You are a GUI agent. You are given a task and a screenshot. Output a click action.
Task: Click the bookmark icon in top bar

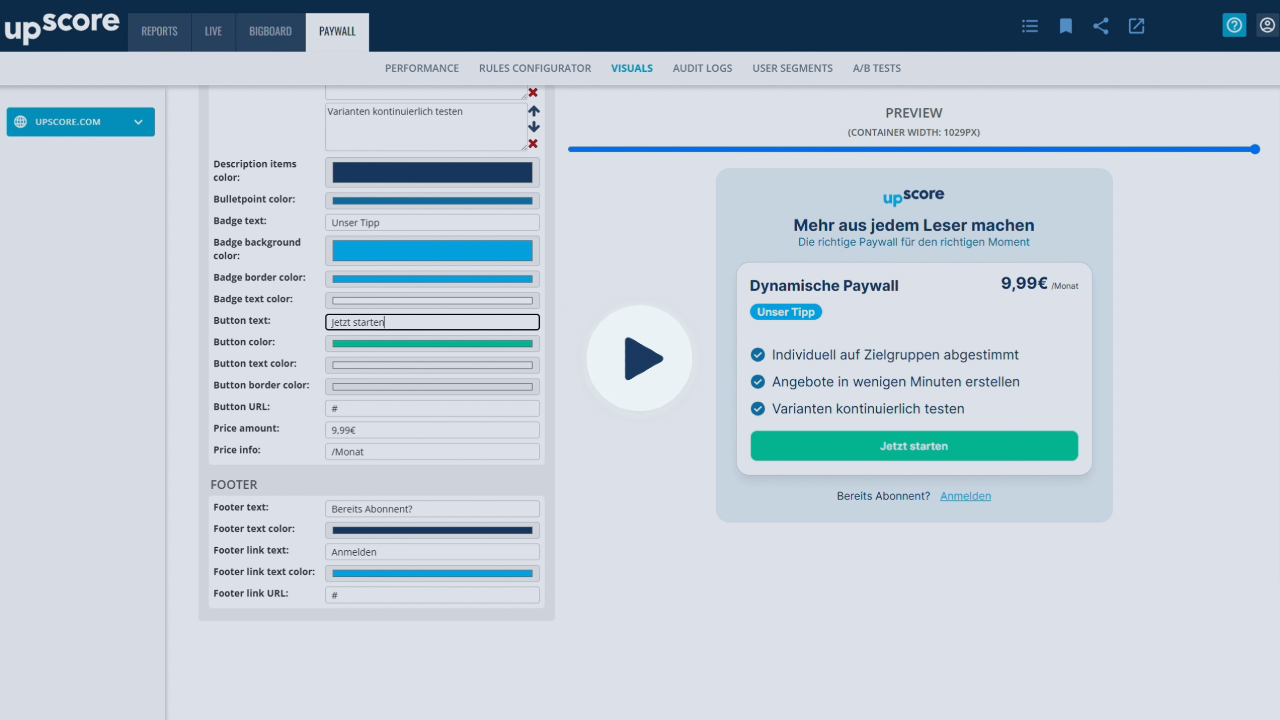[1066, 26]
